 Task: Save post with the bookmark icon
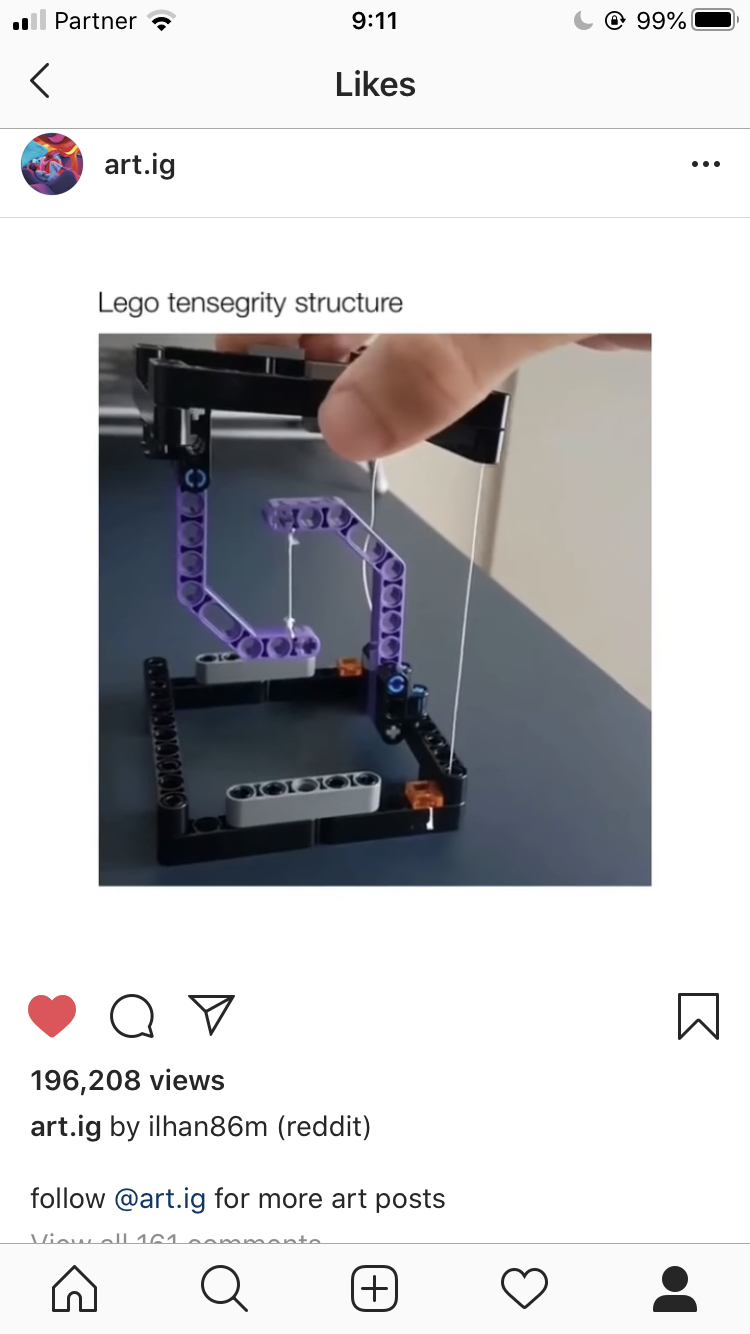(x=698, y=1016)
